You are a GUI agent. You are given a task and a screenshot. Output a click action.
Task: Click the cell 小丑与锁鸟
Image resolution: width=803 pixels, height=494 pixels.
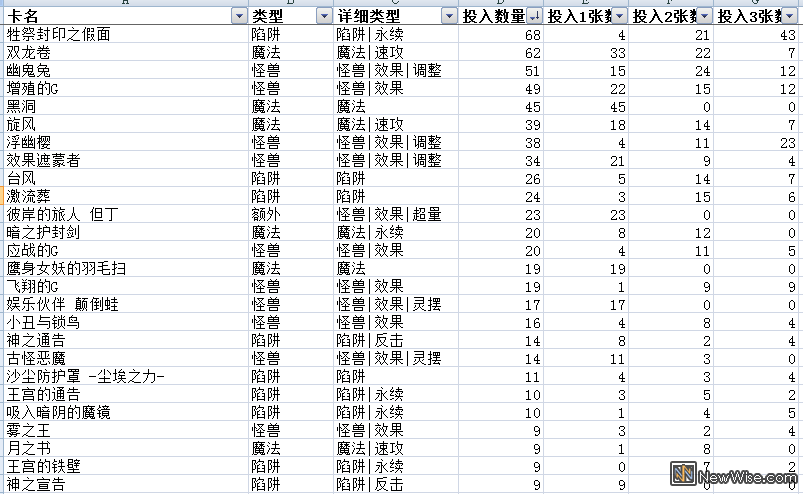point(126,323)
